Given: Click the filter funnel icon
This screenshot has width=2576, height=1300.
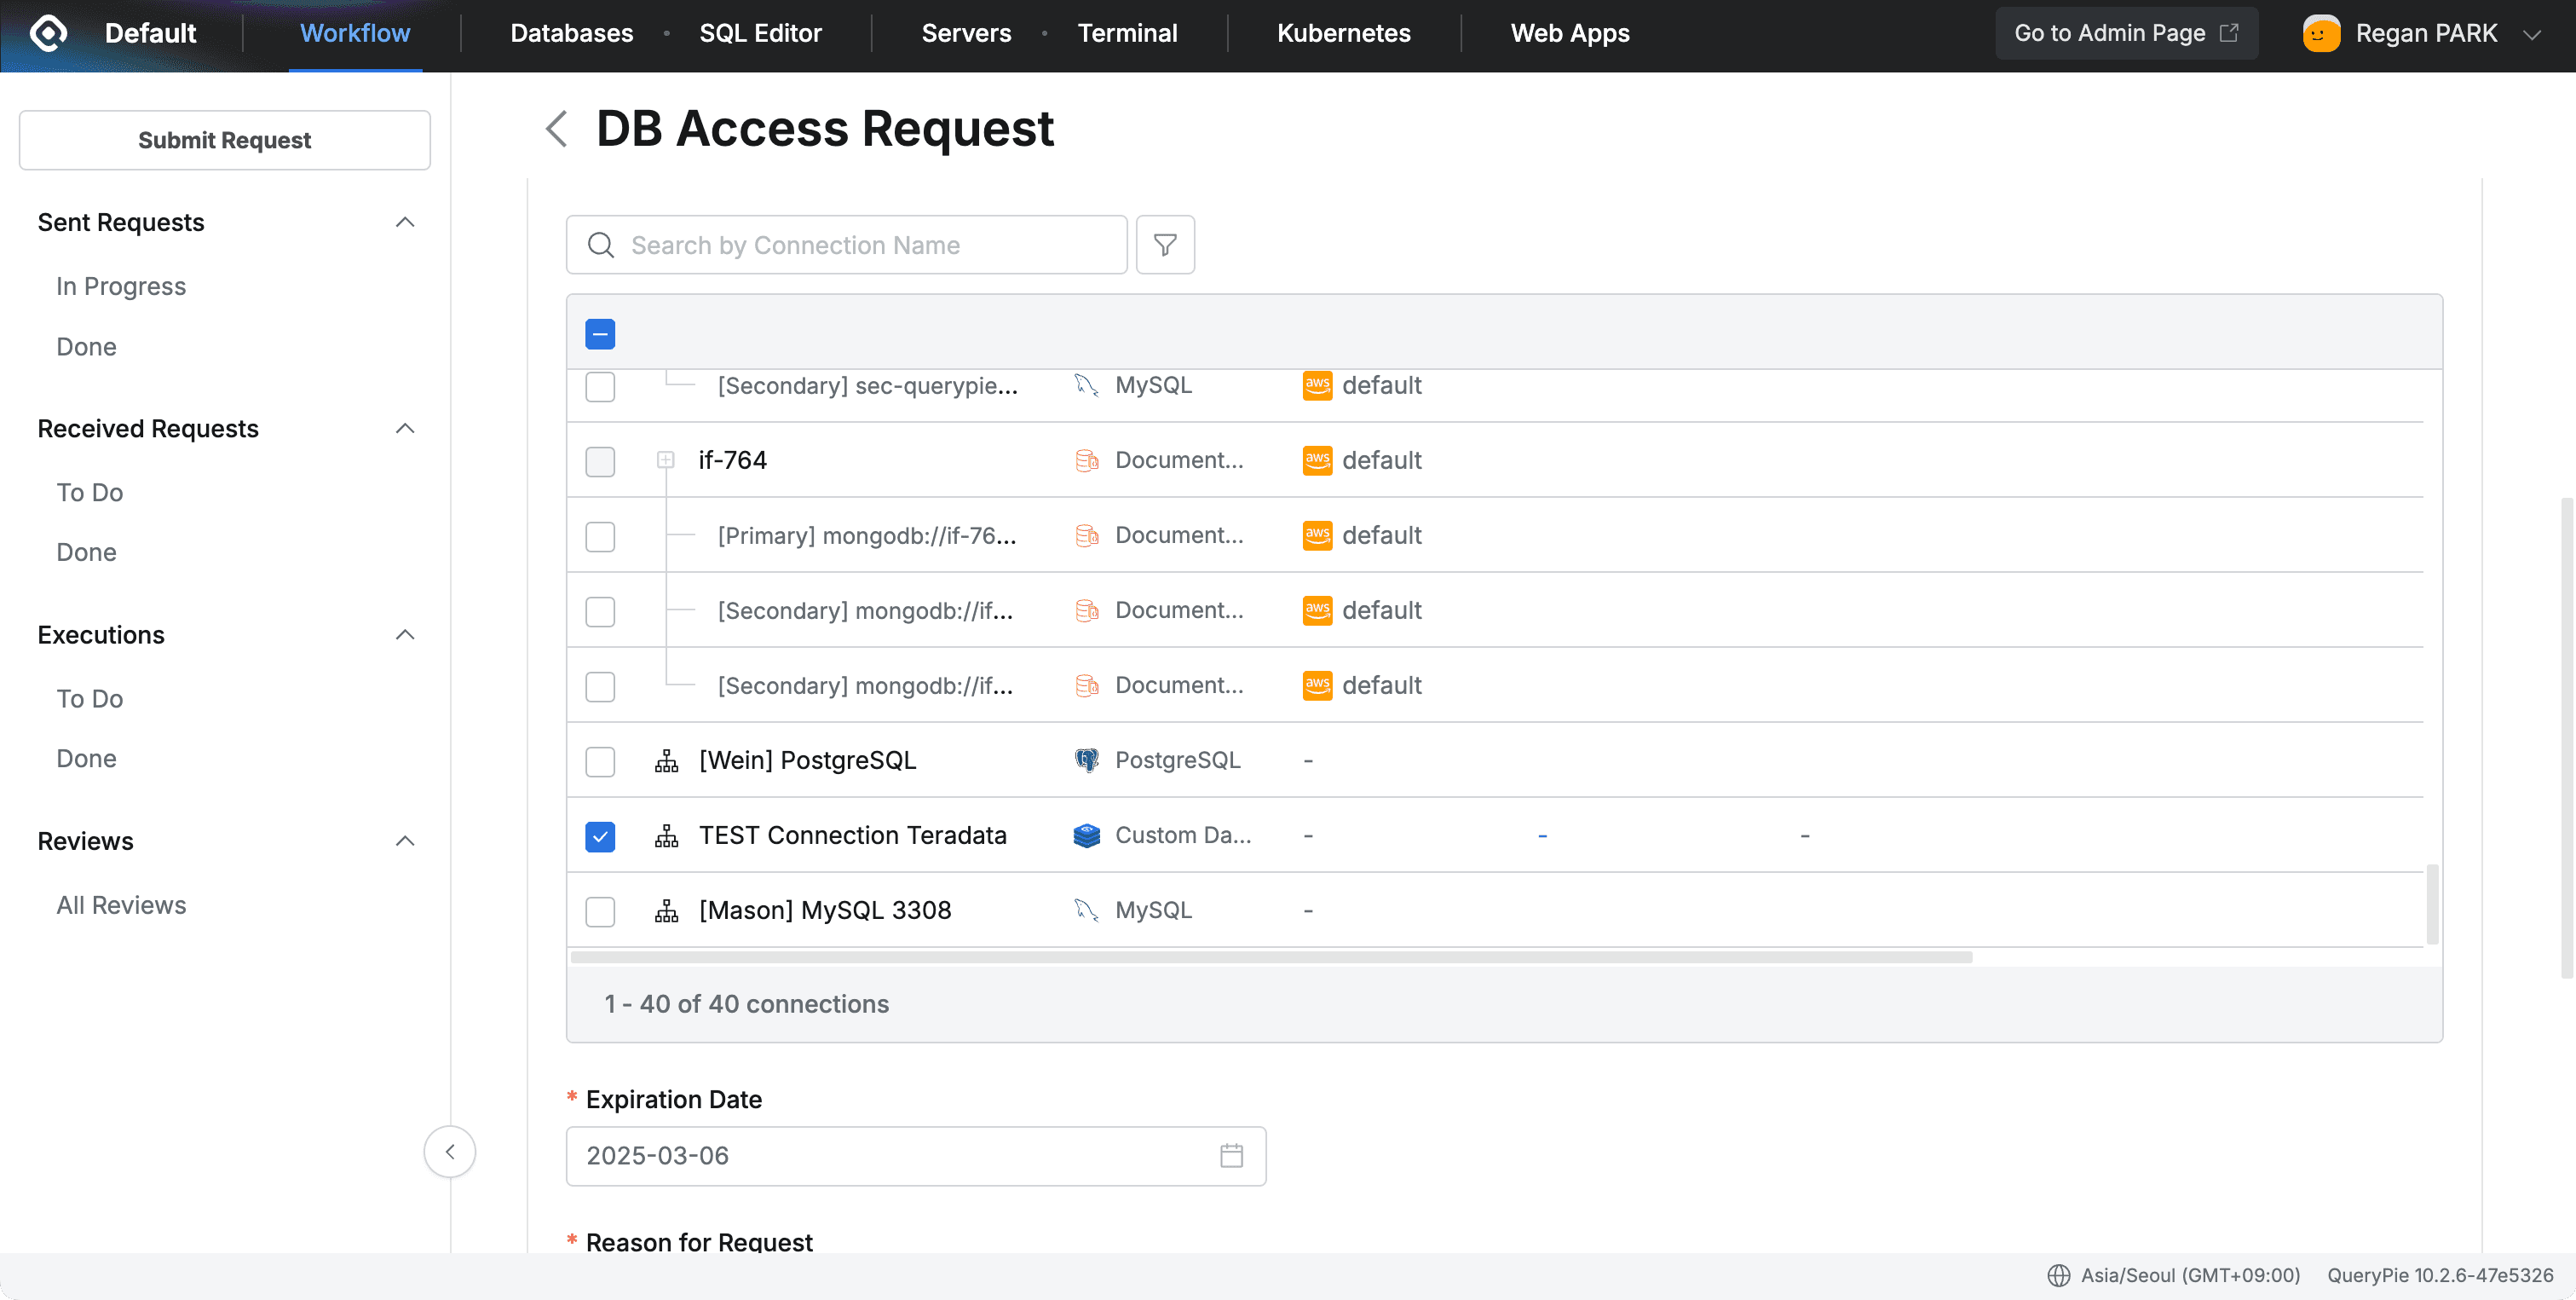Looking at the screenshot, I should point(1165,245).
